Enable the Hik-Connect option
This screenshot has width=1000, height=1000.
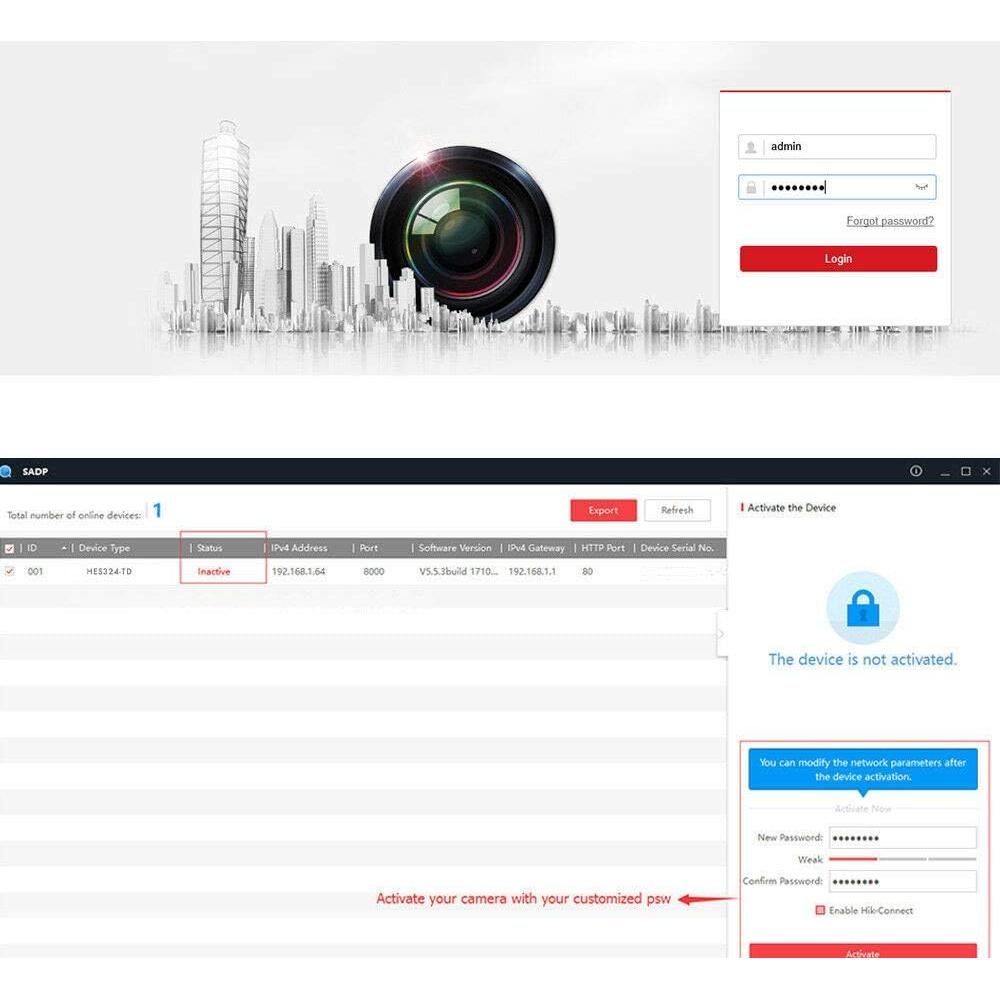tap(818, 910)
